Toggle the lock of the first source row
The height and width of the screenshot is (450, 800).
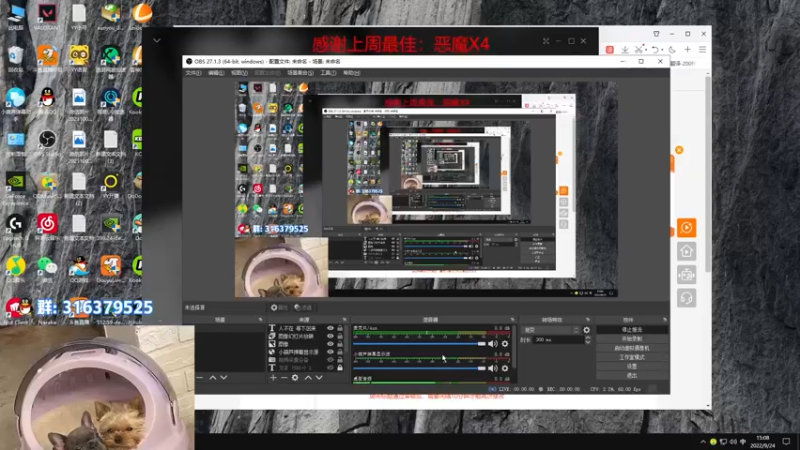[x=340, y=329]
